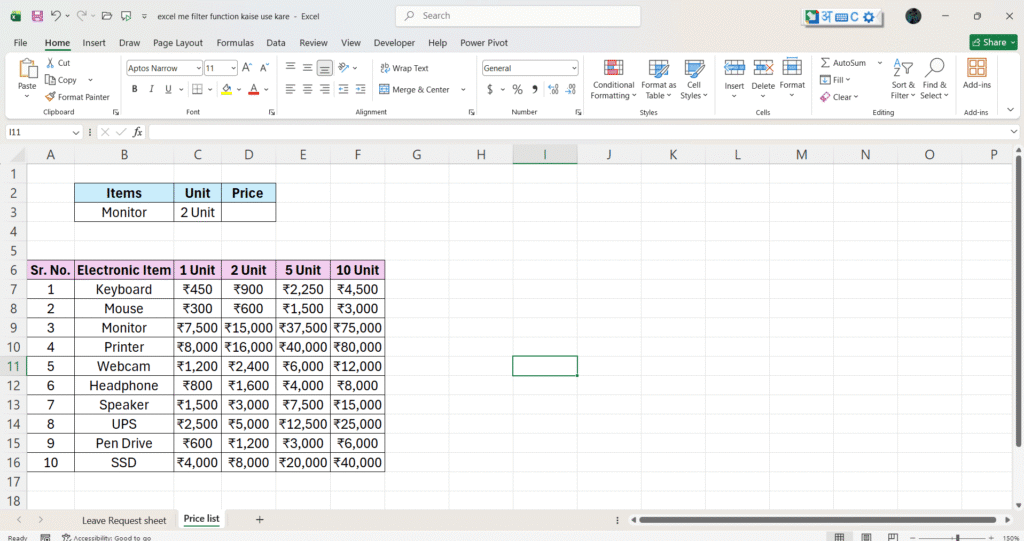The height and width of the screenshot is (541, 1024).
Task: Click Decrease Indent icon
Action: pyautogui.click(x=344, y=89)
